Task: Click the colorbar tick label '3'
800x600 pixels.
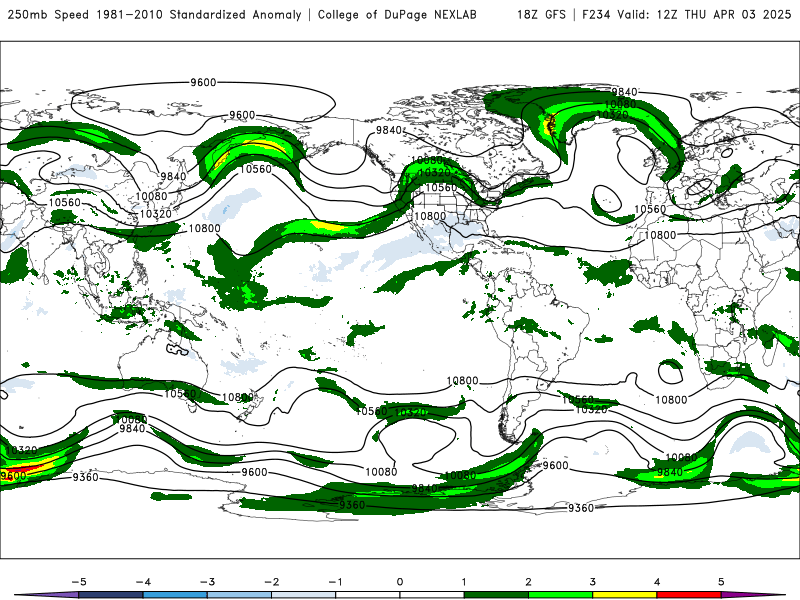Action: tap(593, 582)
